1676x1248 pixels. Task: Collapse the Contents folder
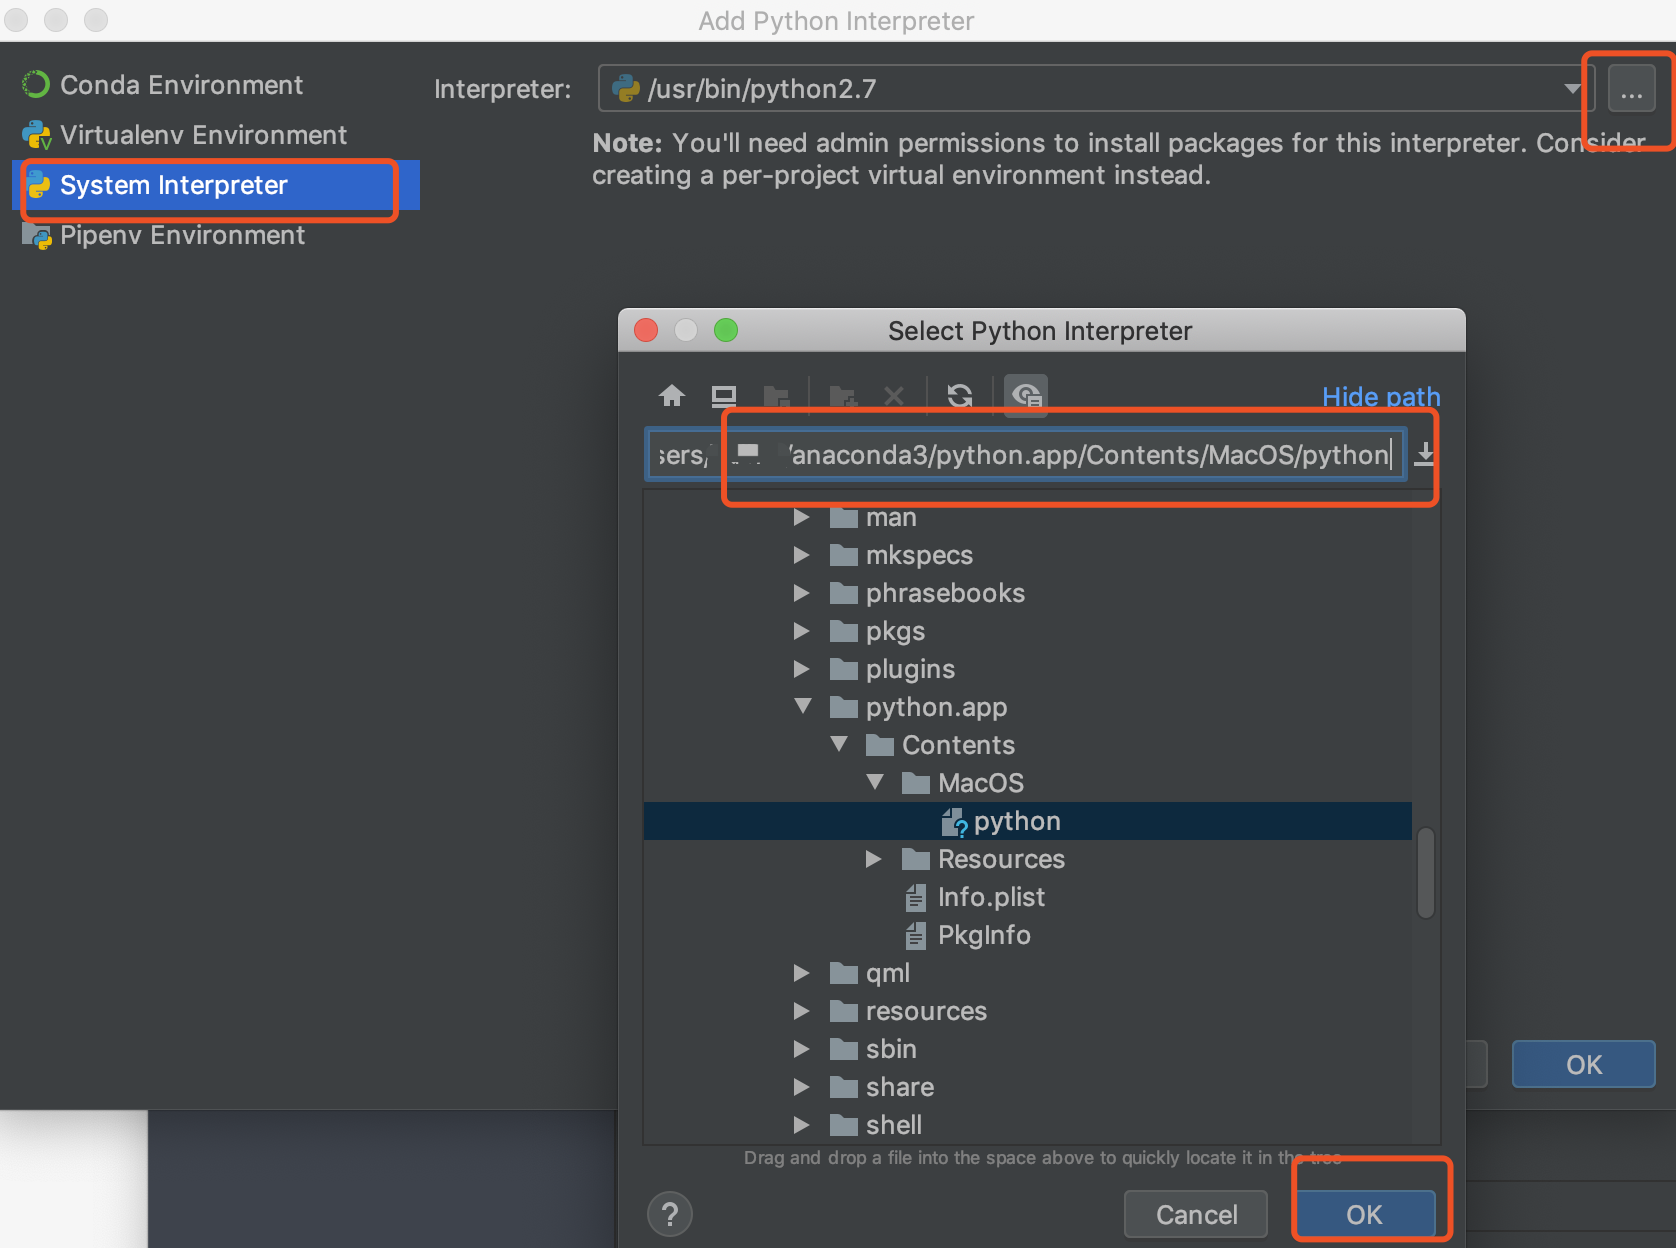[839, 745]
